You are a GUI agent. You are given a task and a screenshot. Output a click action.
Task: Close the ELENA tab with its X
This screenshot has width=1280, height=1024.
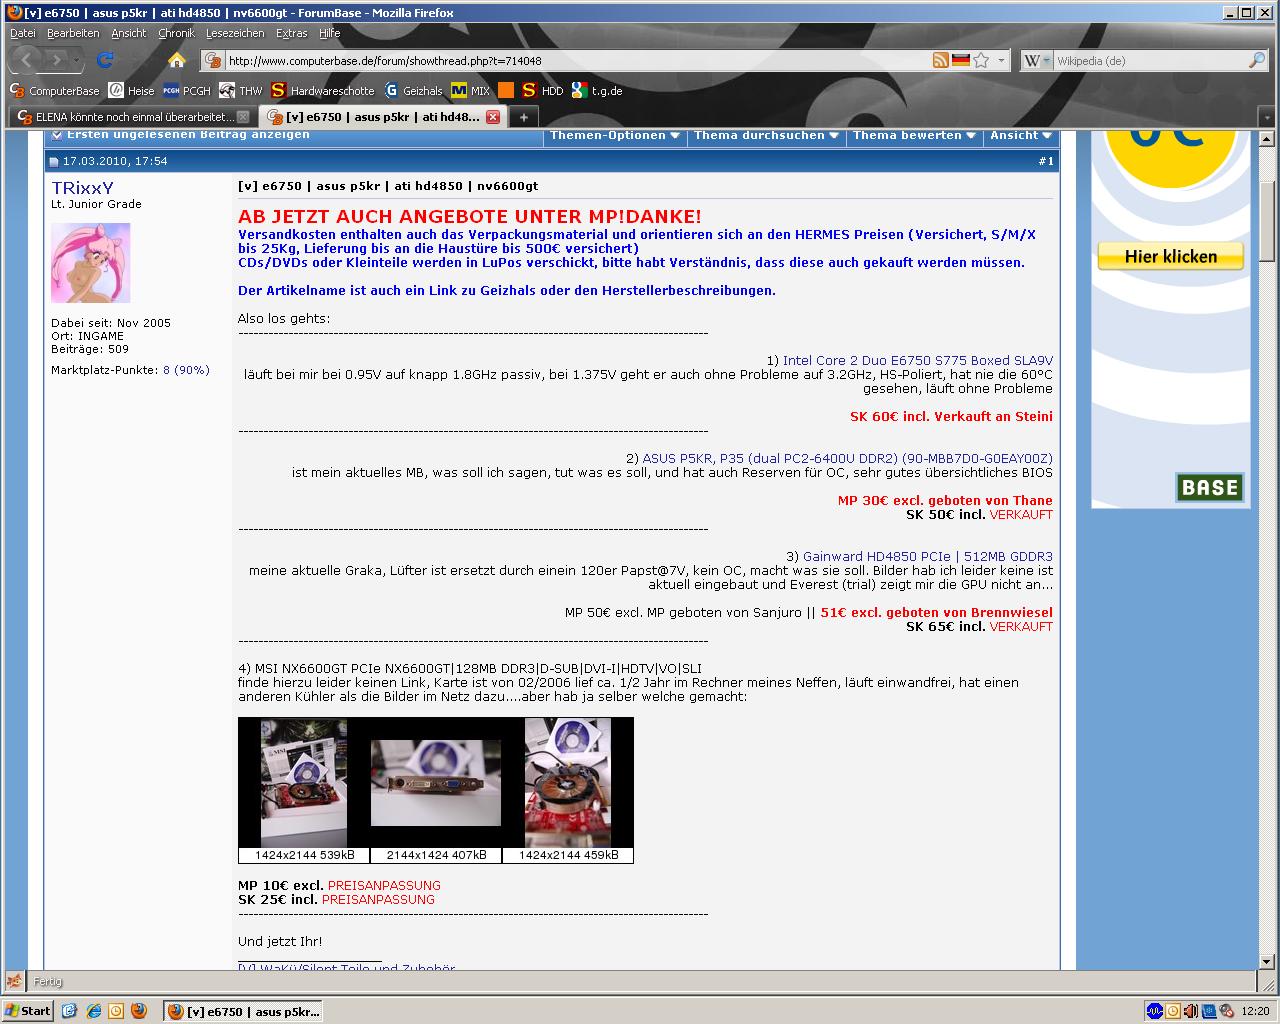242,117
